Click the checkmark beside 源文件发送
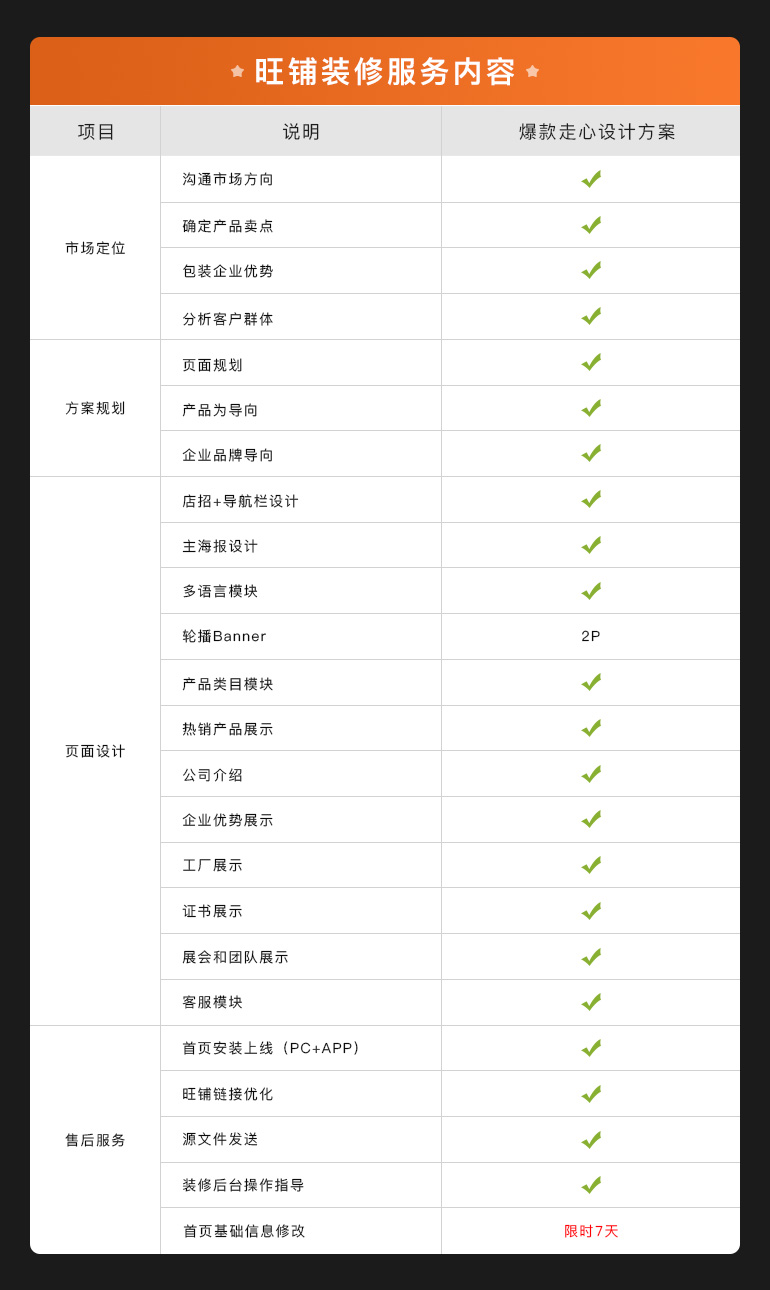 pyautogui.click(x=591, y=1140)
